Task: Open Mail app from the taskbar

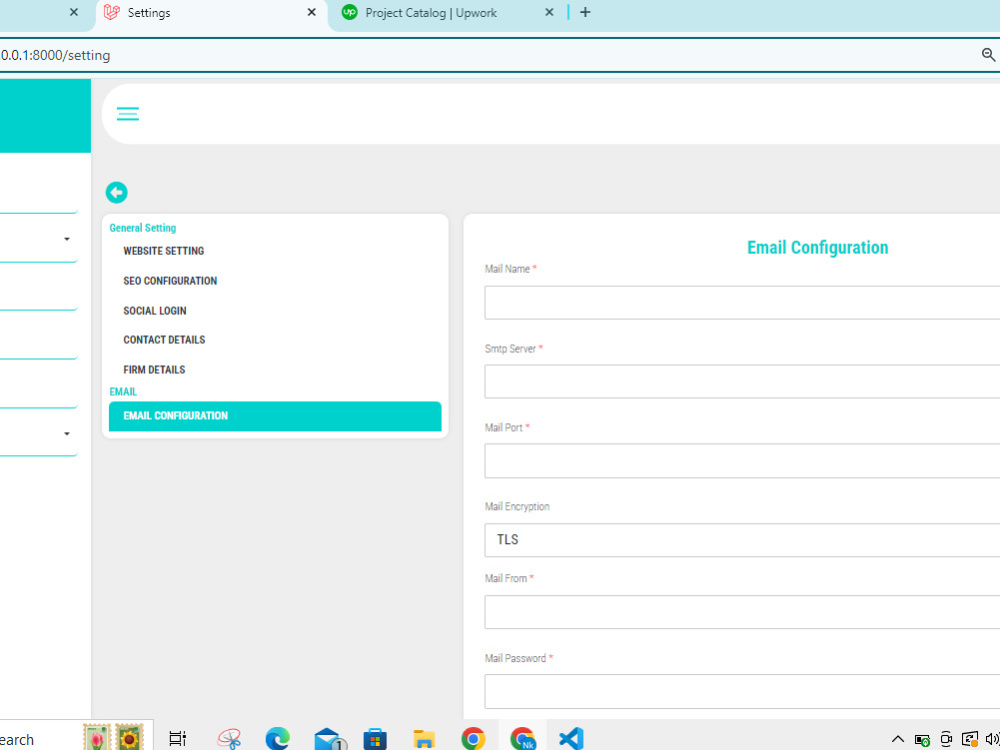Action: pyautogui.click(x=329, y=739)
